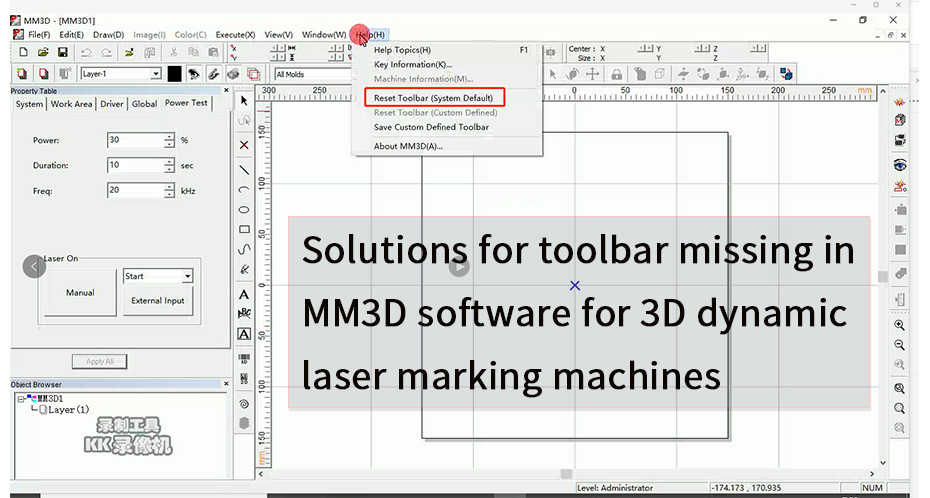The height and width of the screenshot is (498, 930).
Task: Switch to the System tab
Action: (x=29, y=104)
